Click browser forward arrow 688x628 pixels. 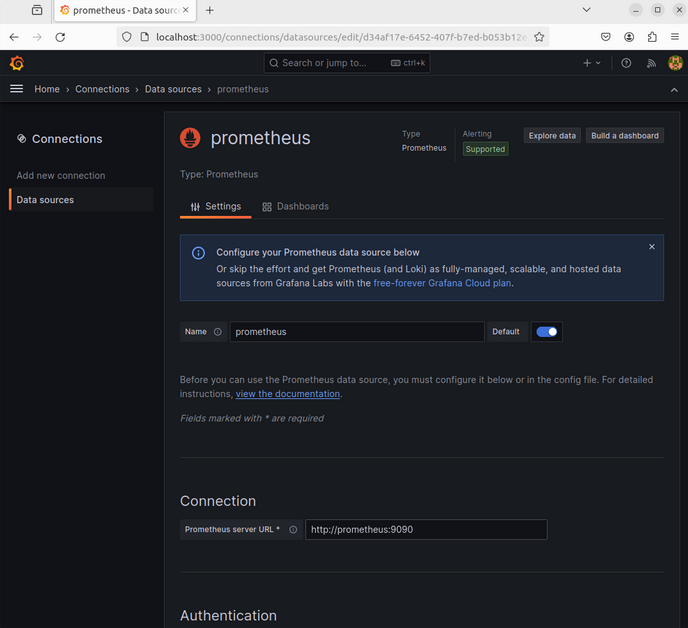(x=37, y=37)
